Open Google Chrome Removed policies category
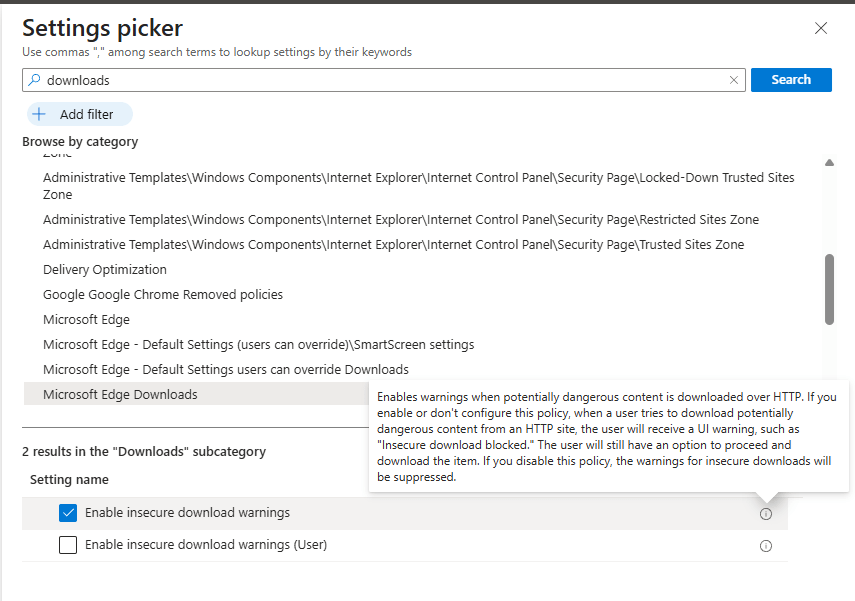The width and height of the screenshot is (855, 601). click(x=163, y=295)
